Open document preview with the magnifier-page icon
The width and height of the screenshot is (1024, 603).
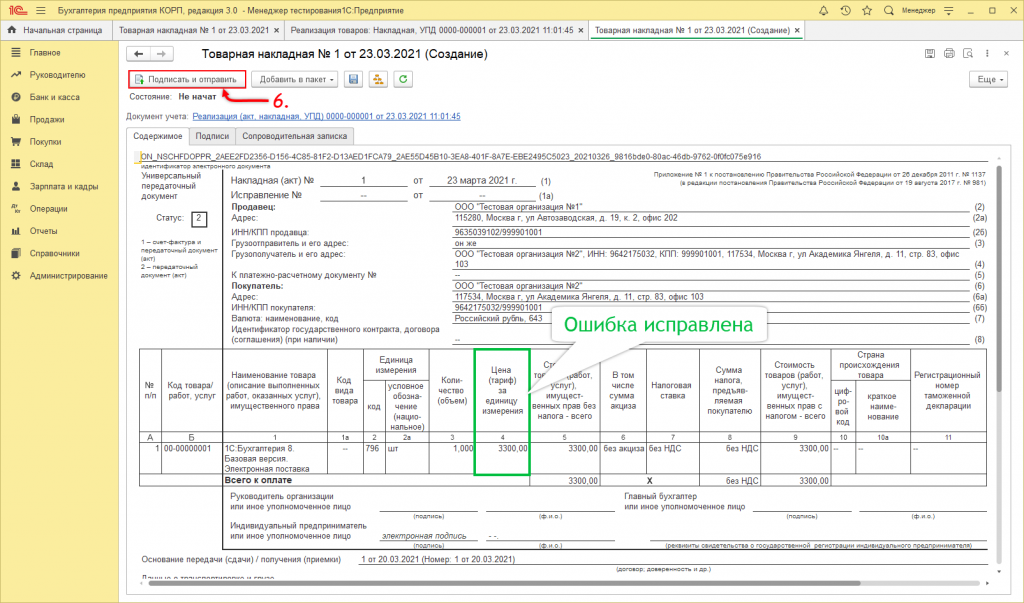(968, 52)
